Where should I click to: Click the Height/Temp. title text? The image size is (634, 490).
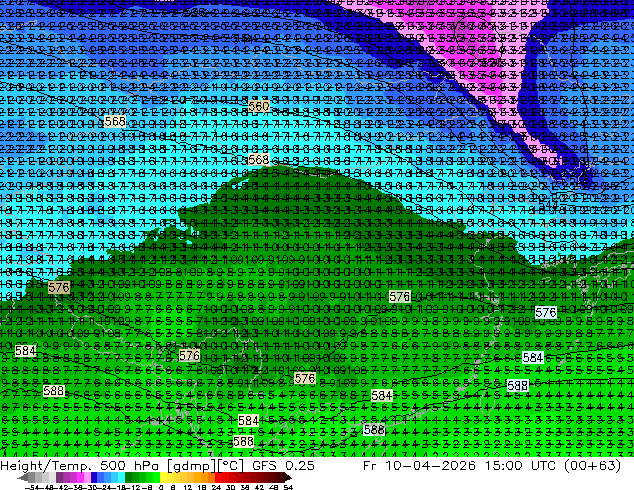(47, 466)
